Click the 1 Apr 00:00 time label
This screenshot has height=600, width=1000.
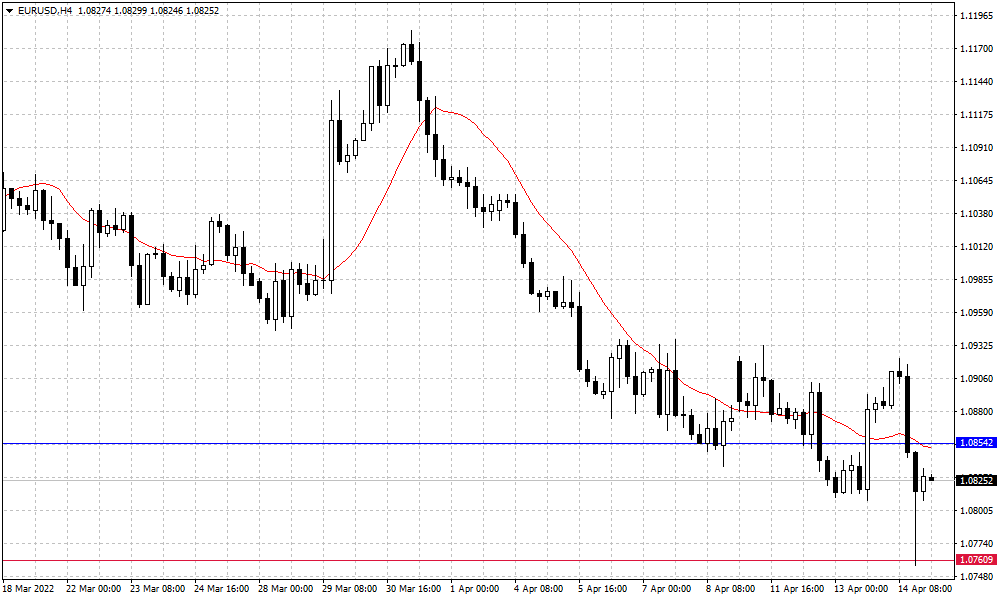[474, 589]
